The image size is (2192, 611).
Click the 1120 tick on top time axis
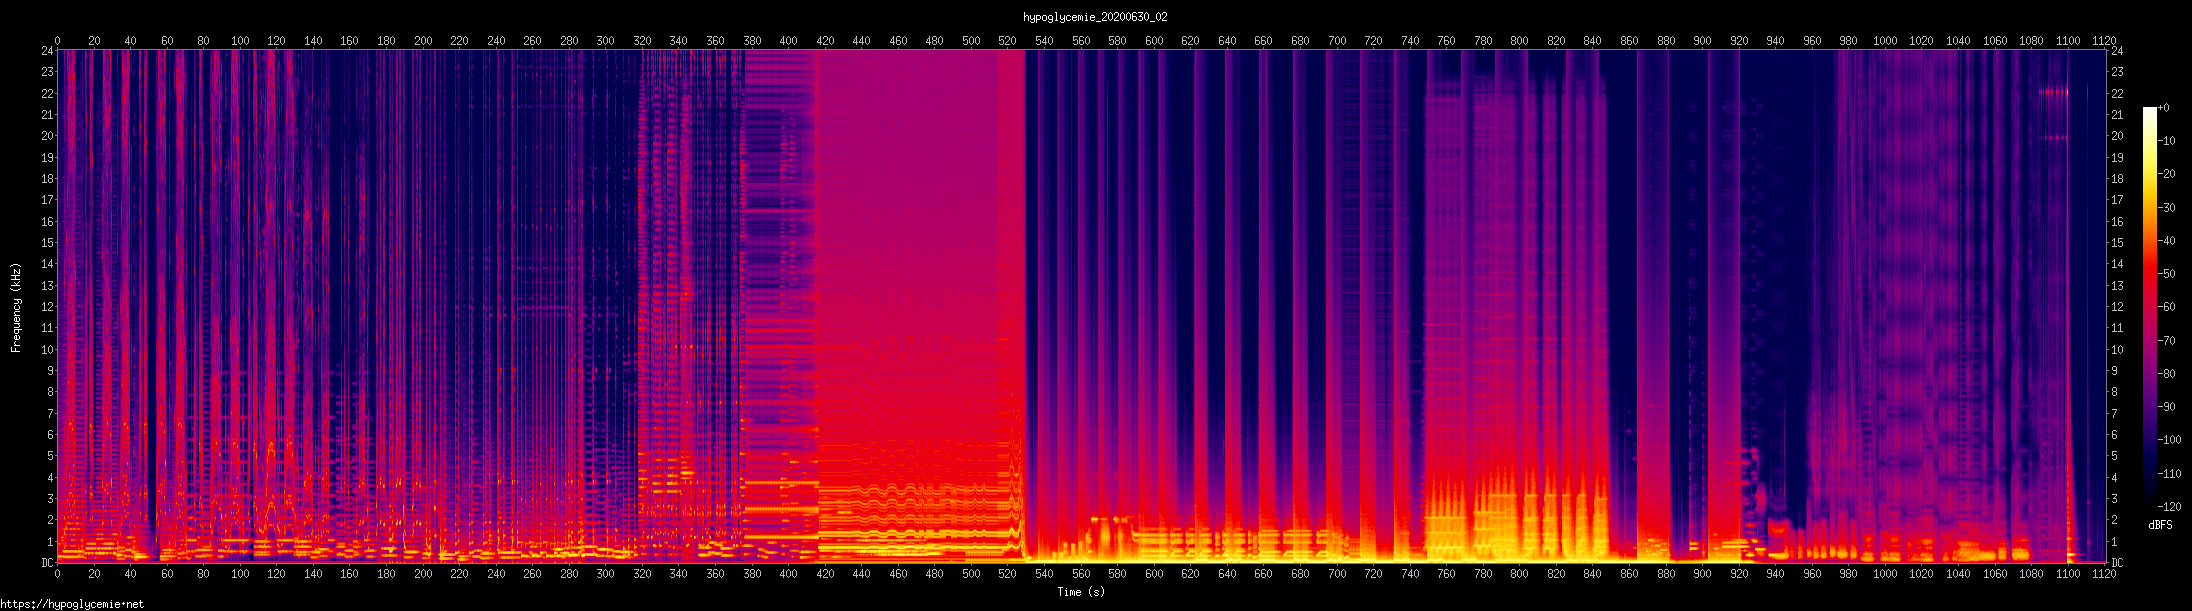pyautogui.click(x=2104, y=41)
